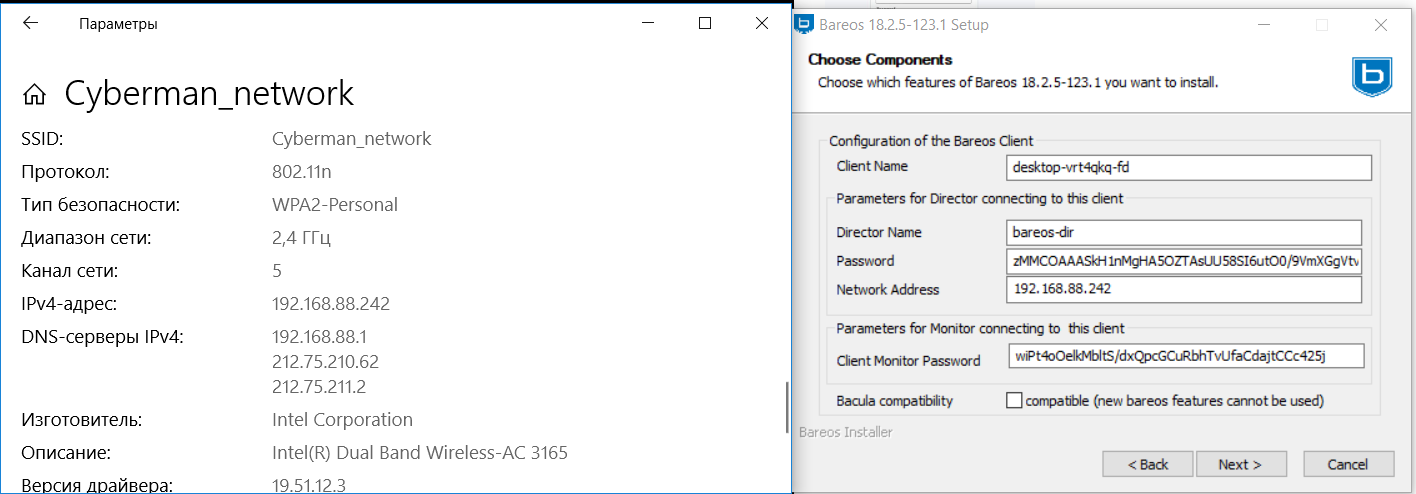Cancel the Bareos setup
Viewport: 1416px width, 494px height.
coord(1348,464)
